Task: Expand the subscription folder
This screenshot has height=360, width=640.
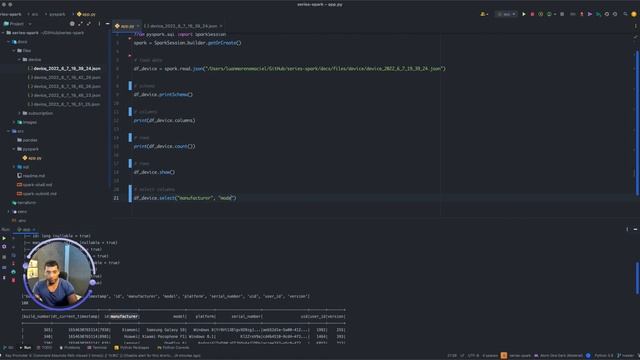Action: [19, 113]
